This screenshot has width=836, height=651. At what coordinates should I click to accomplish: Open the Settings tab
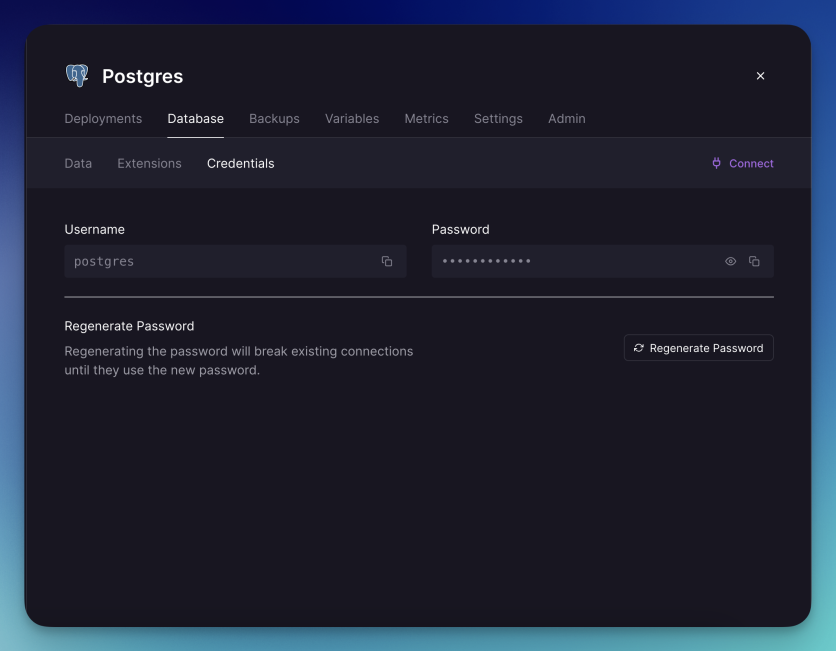click(x=498, y=118)
